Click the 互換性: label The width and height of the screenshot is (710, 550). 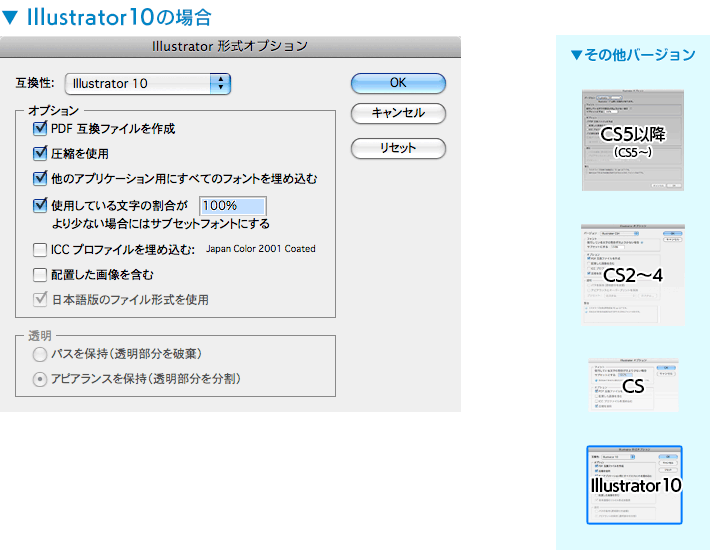pyautogui.click(x=35, y=83)
